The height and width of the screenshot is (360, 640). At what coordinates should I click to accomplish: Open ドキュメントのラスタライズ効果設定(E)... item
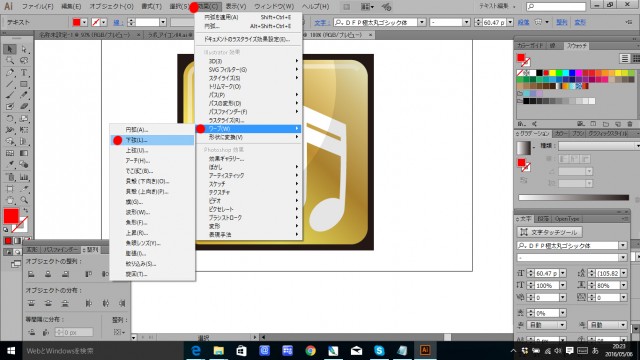click(249, 39)
